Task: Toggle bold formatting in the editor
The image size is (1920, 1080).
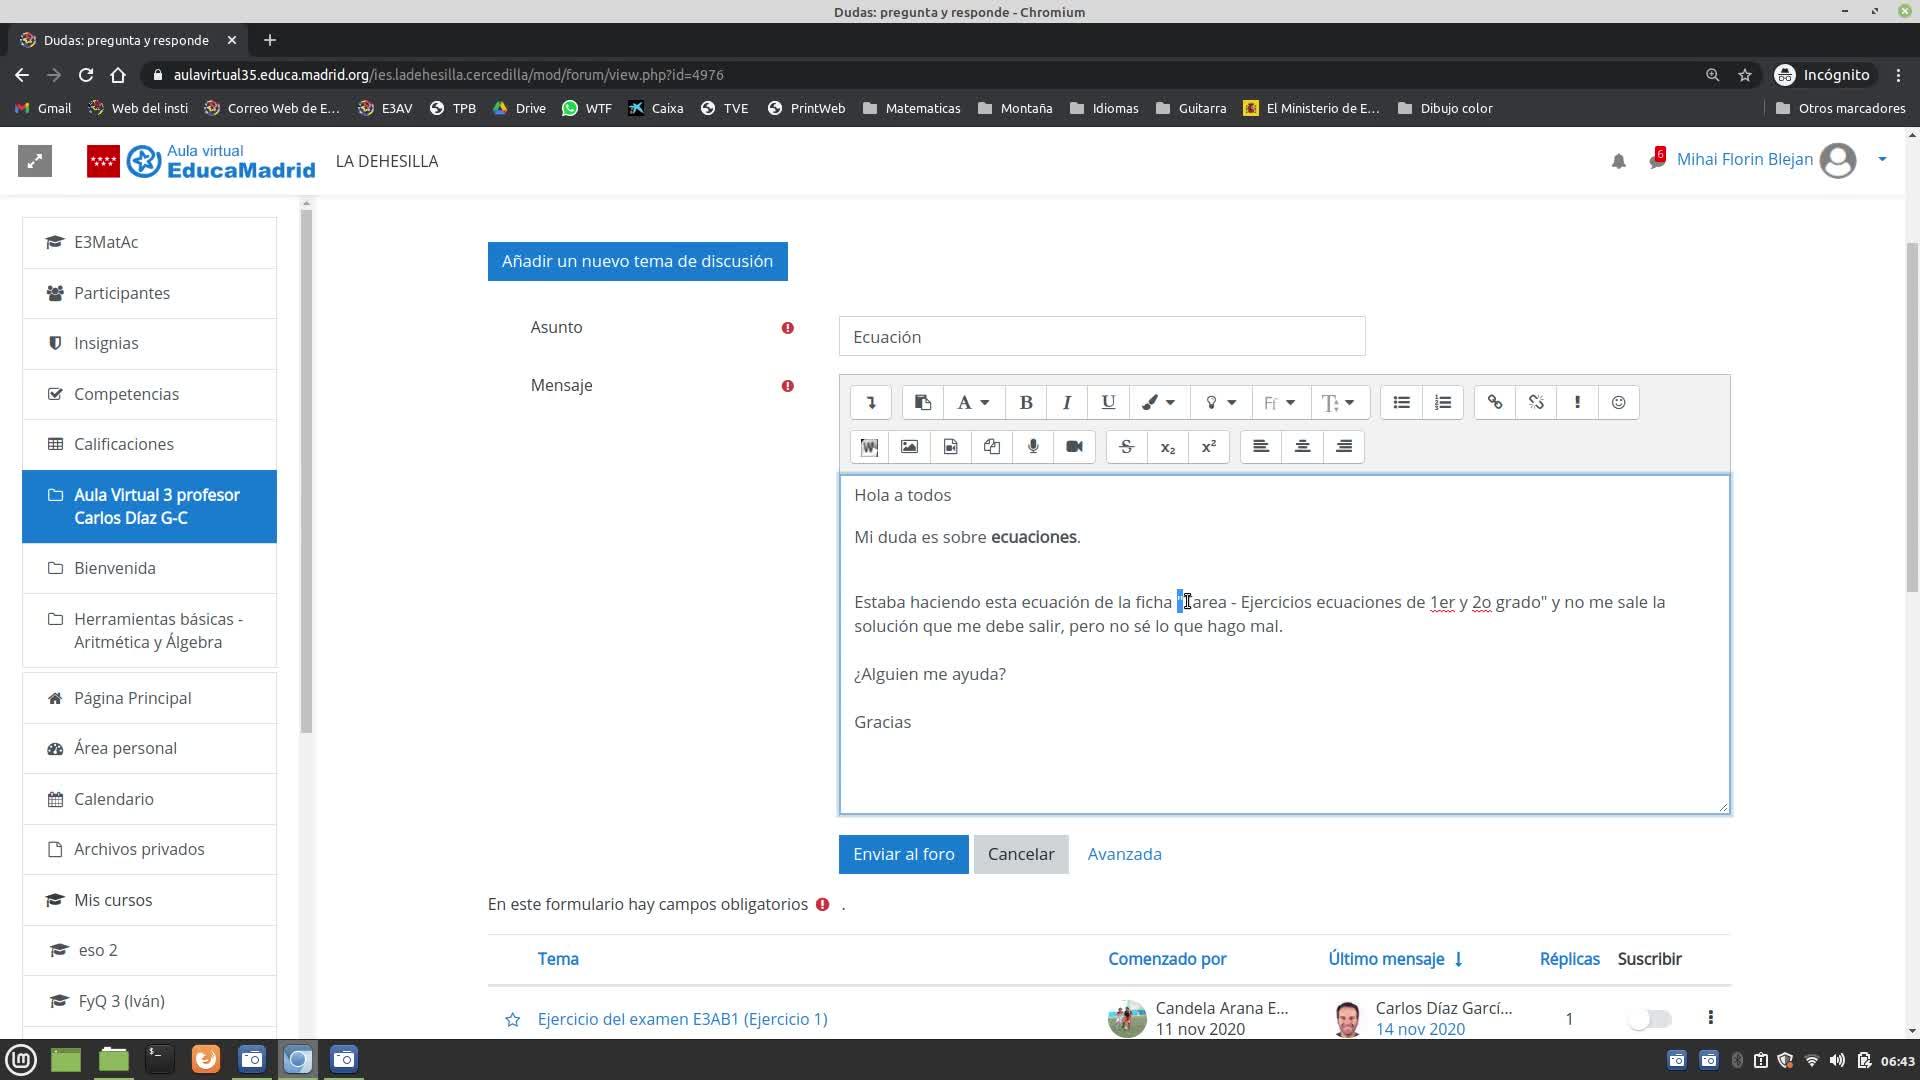Action: click(1025, 403)
